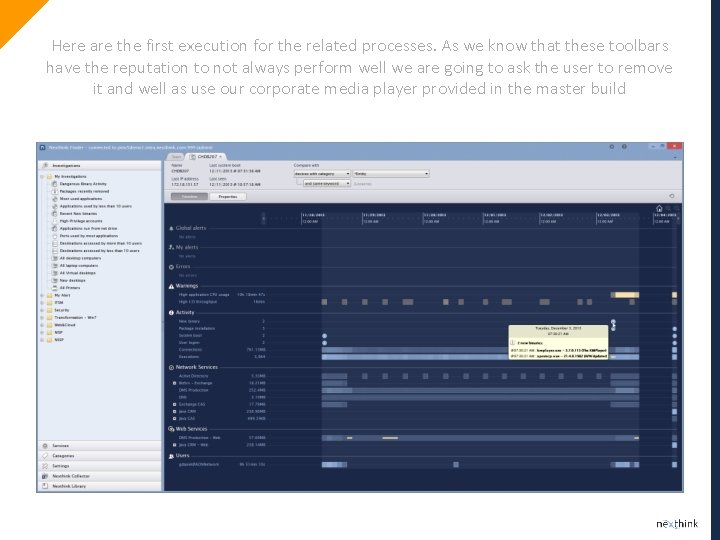Click the High application CPU usage yellow bar
720x540 pixels.
[x=627, y=295]
